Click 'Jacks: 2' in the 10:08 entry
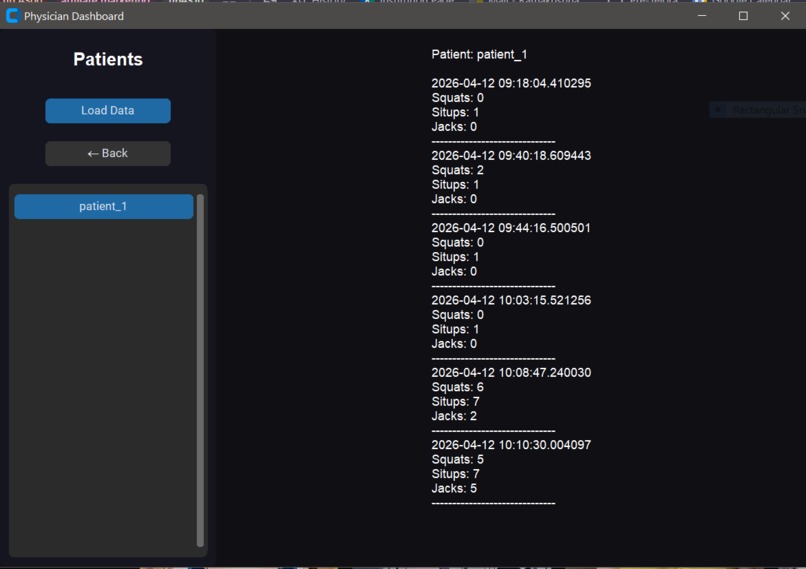Image resolution: width=806 pixels, height=569 pixels. (x=454, y=416)
